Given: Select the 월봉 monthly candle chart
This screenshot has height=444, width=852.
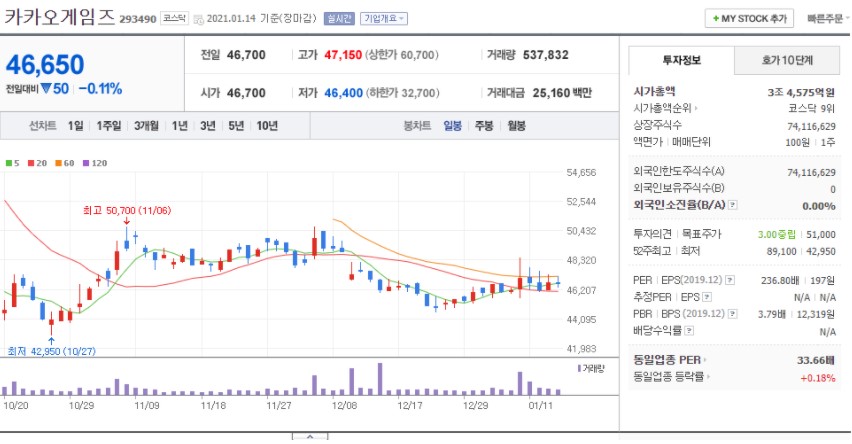Looking at the screenshot, I should tap(516, 126).
